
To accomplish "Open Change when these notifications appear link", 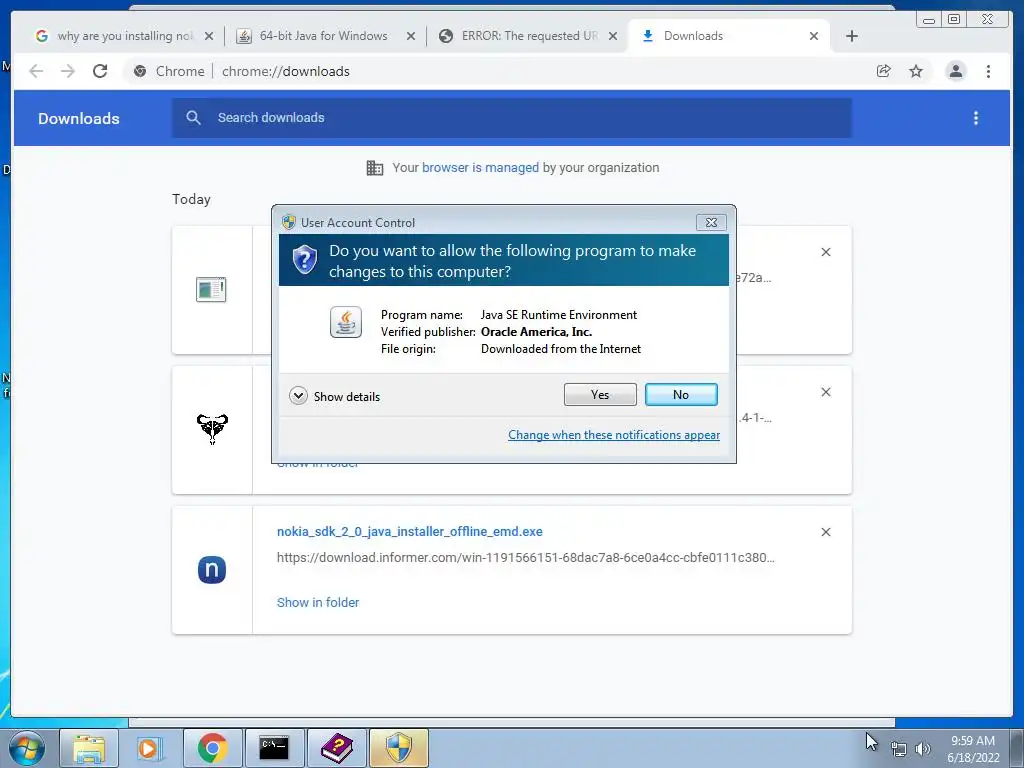I will click(x=614, y=435).
